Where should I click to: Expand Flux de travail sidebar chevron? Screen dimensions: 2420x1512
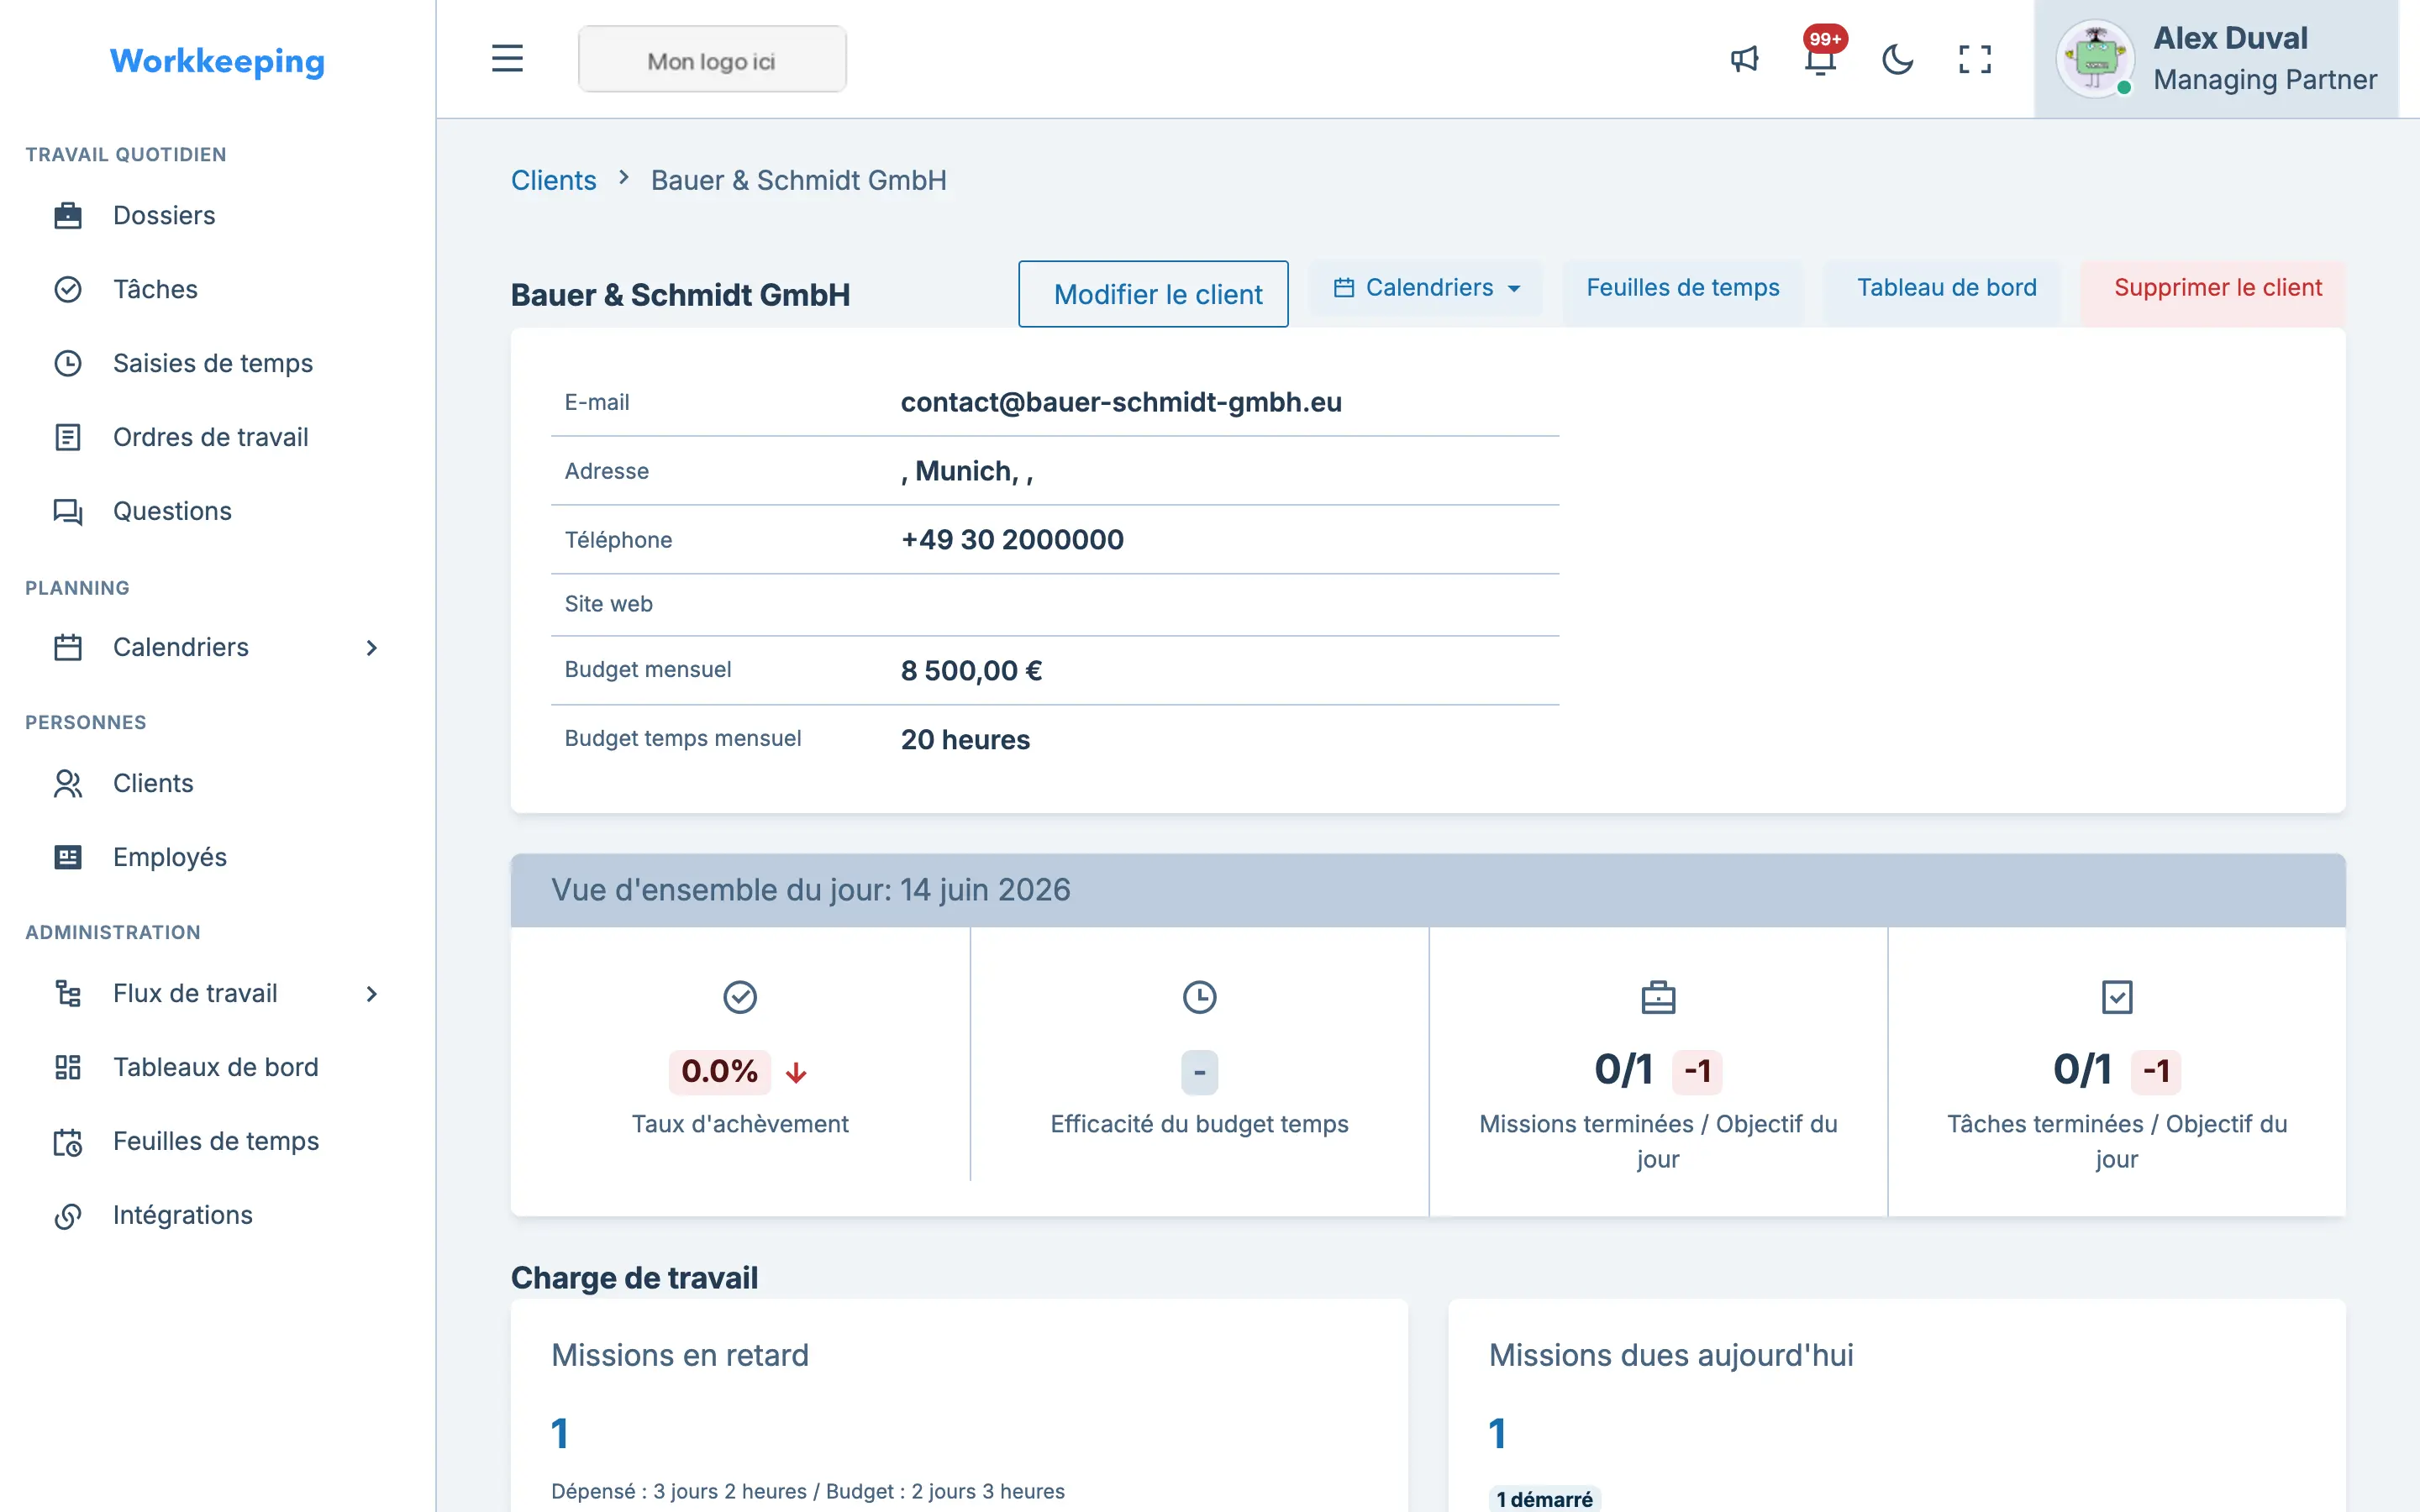coord(372,994)
